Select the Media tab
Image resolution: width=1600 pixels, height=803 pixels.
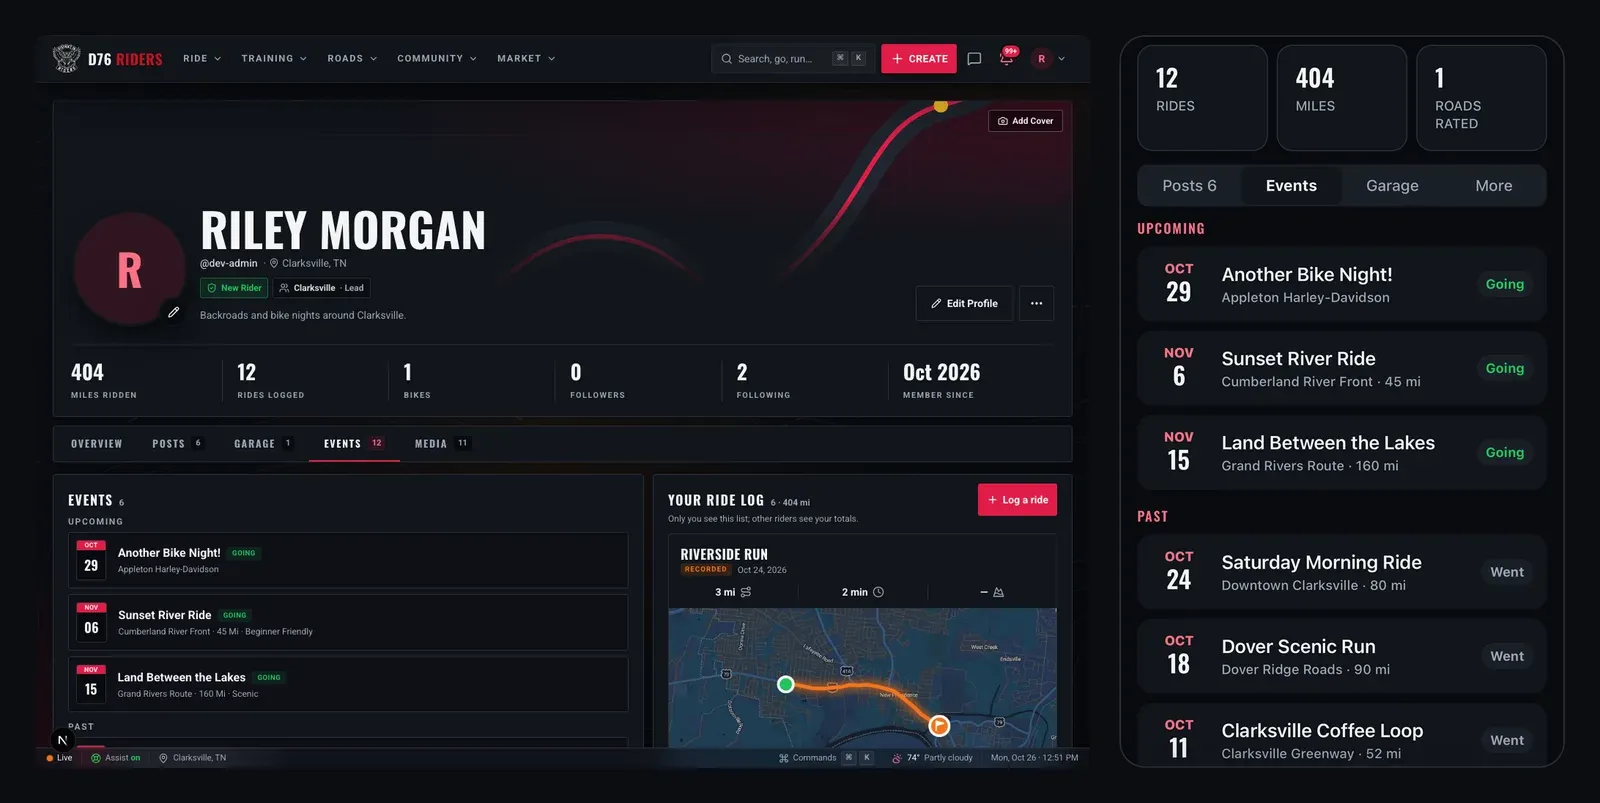click(442, 444)
